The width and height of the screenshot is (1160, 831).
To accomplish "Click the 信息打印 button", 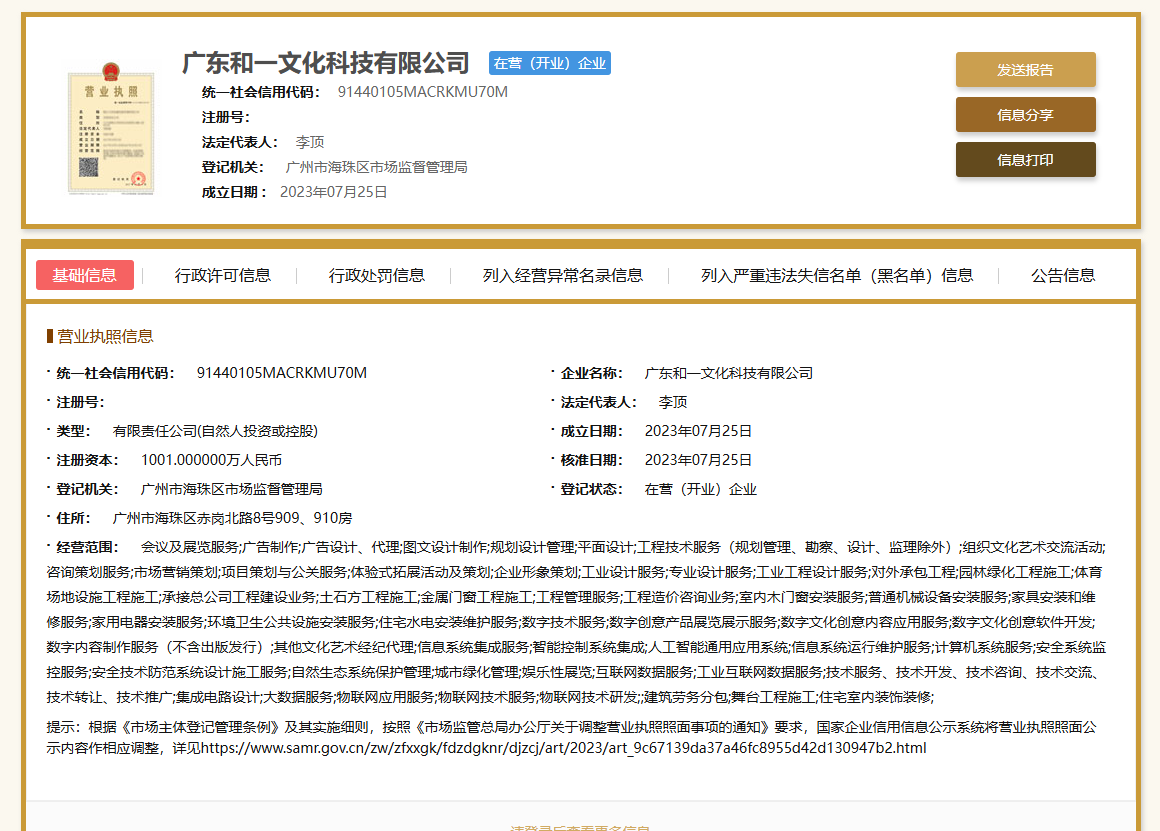I will coord(1026,159).
